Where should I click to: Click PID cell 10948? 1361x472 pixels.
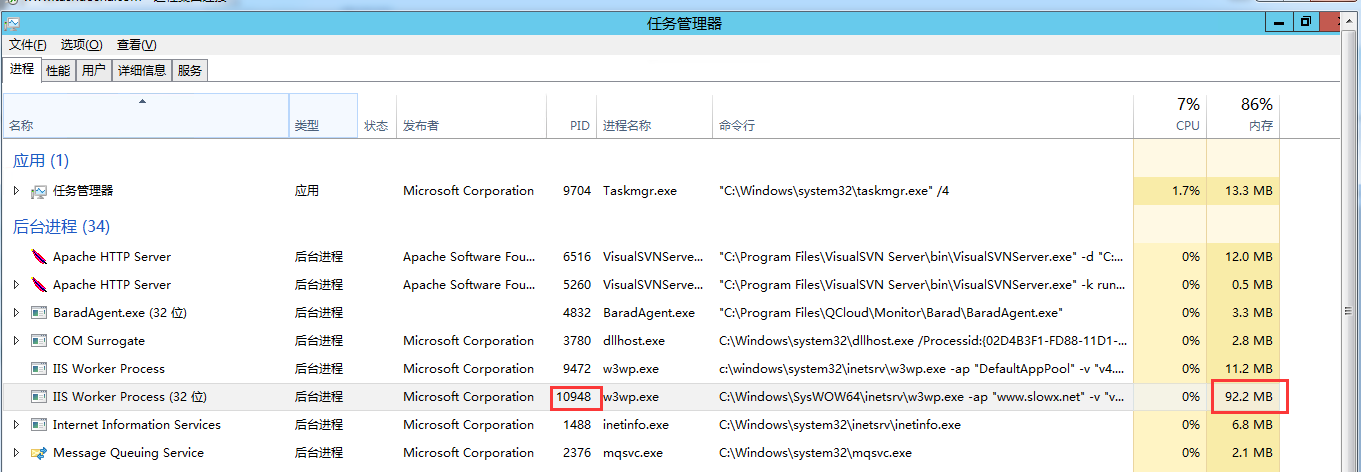pyautogui.click(x=574, y=397)
